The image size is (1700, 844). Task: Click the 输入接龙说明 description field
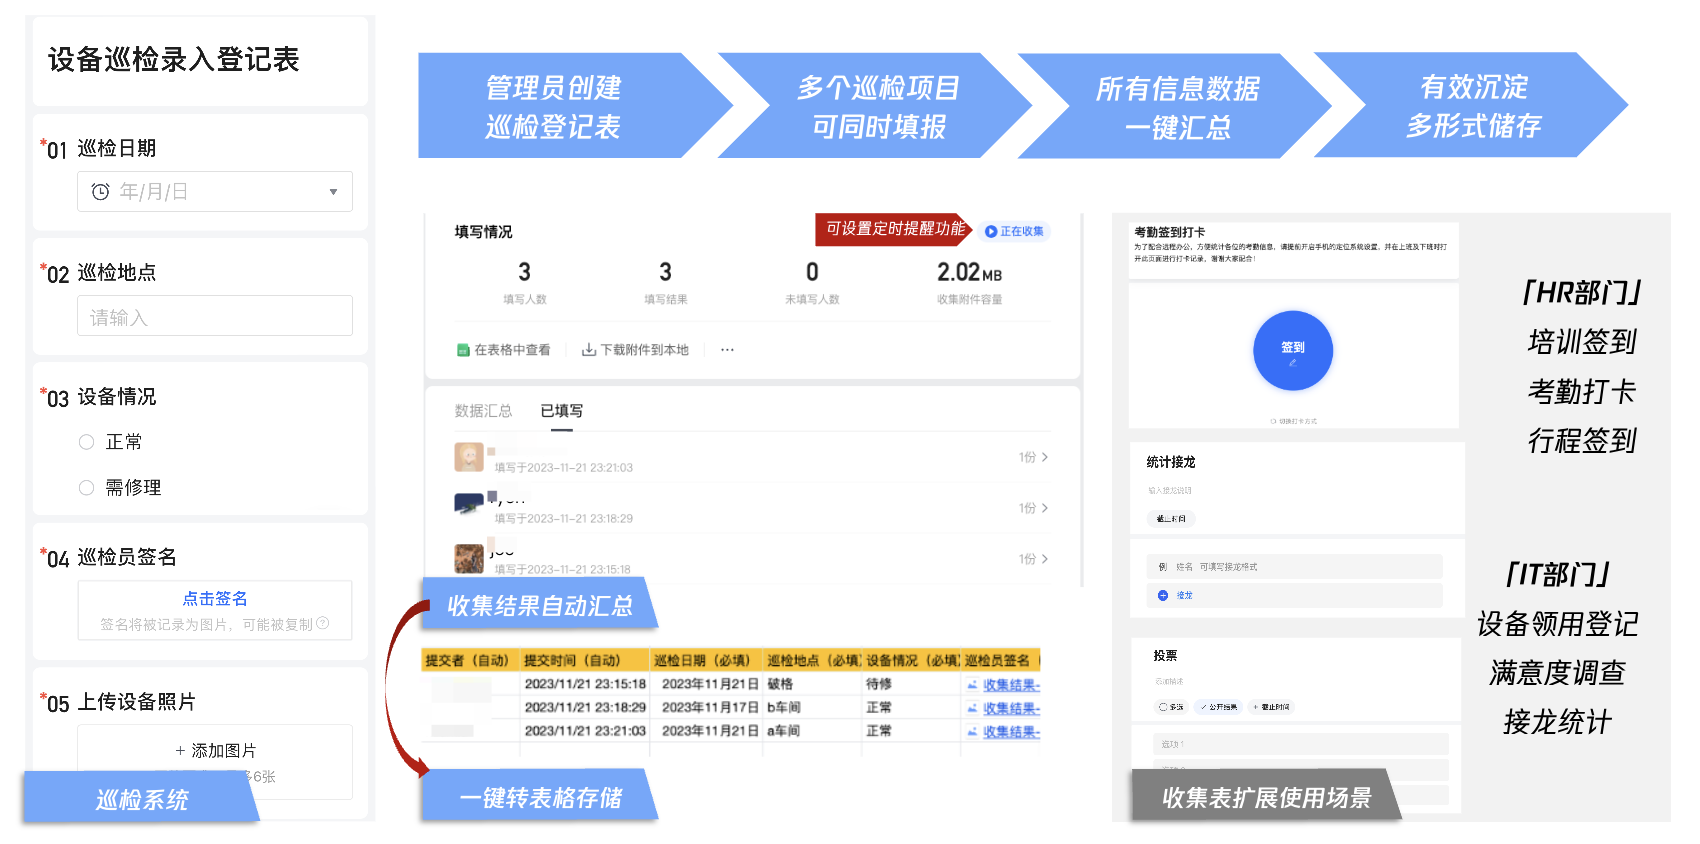pos(1170,491)
